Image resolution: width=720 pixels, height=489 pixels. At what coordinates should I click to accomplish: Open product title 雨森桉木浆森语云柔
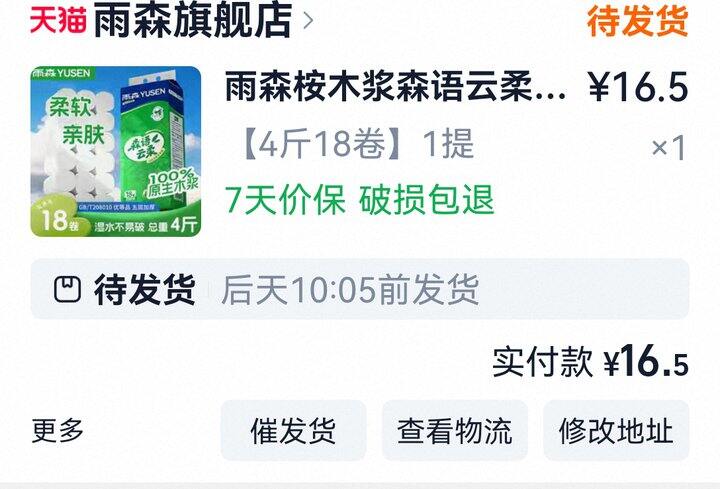395,86
